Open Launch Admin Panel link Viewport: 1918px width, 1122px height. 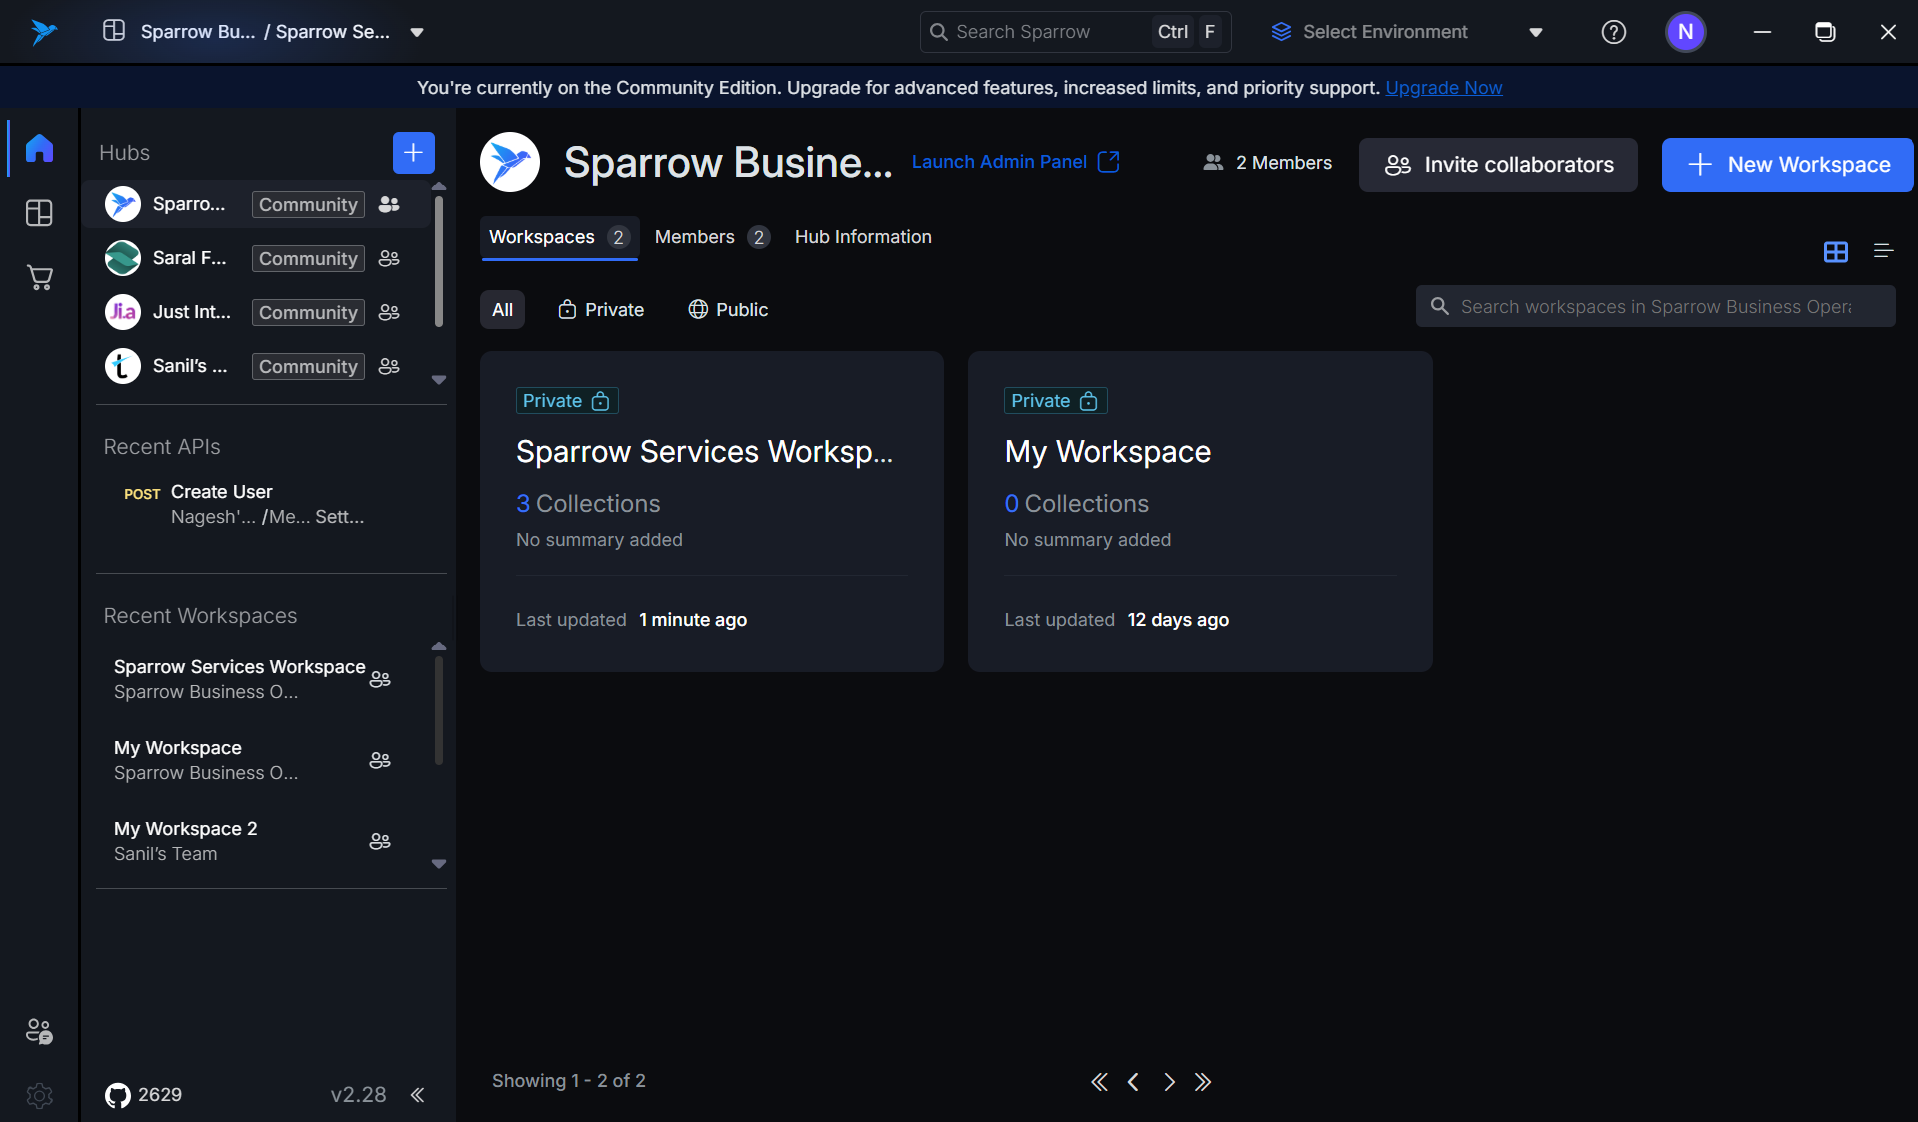[1015, 162]
